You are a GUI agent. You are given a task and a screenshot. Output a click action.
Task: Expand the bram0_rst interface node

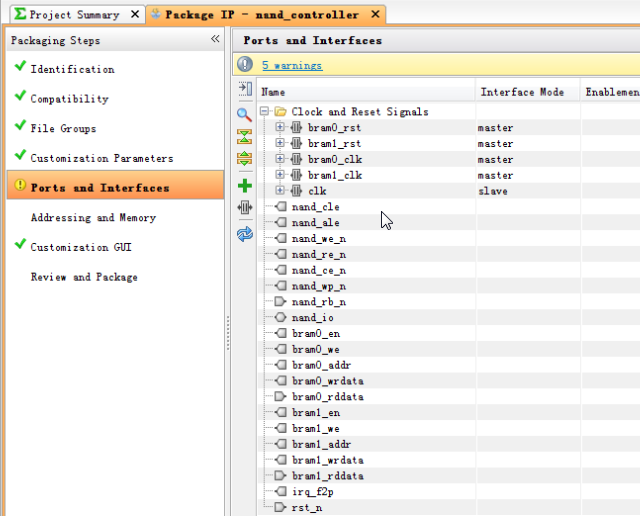point(280,127)
